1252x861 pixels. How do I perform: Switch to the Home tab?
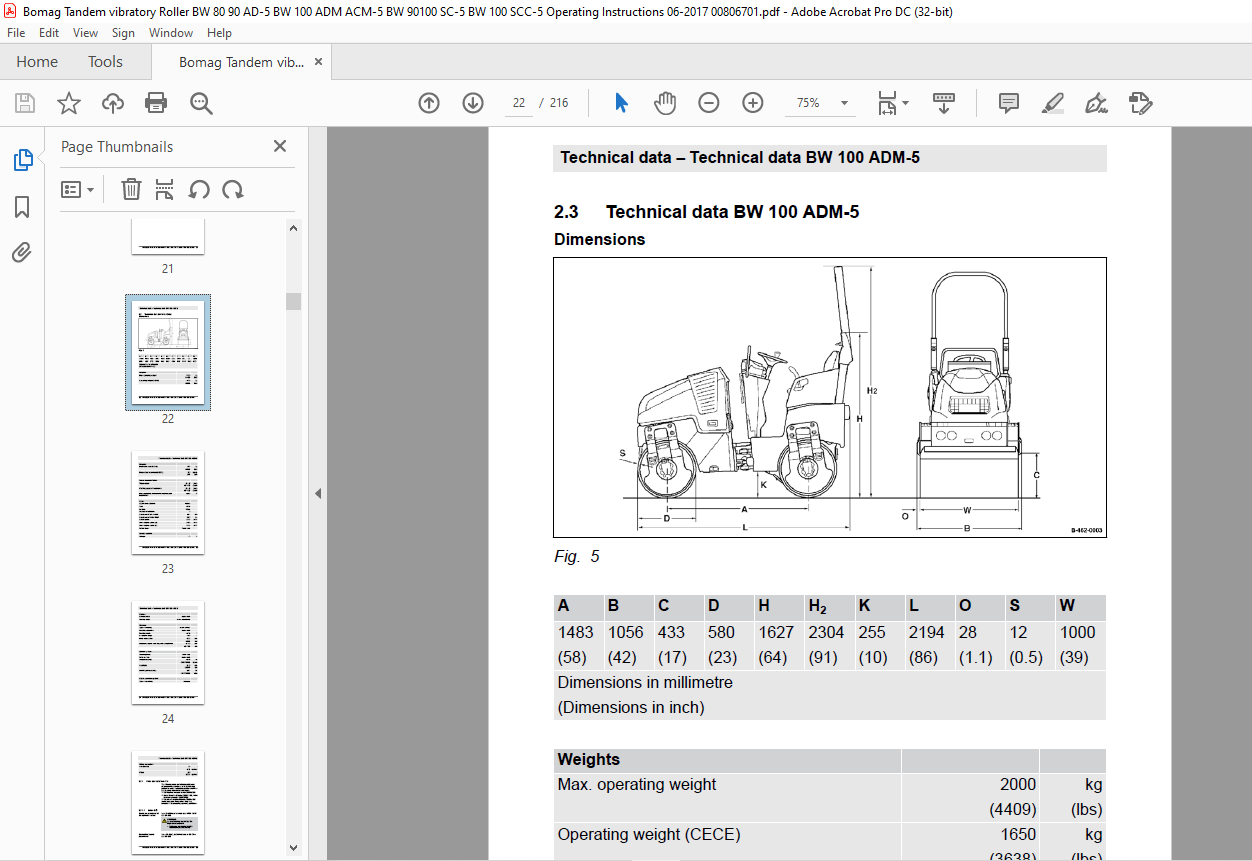point(37,62)
